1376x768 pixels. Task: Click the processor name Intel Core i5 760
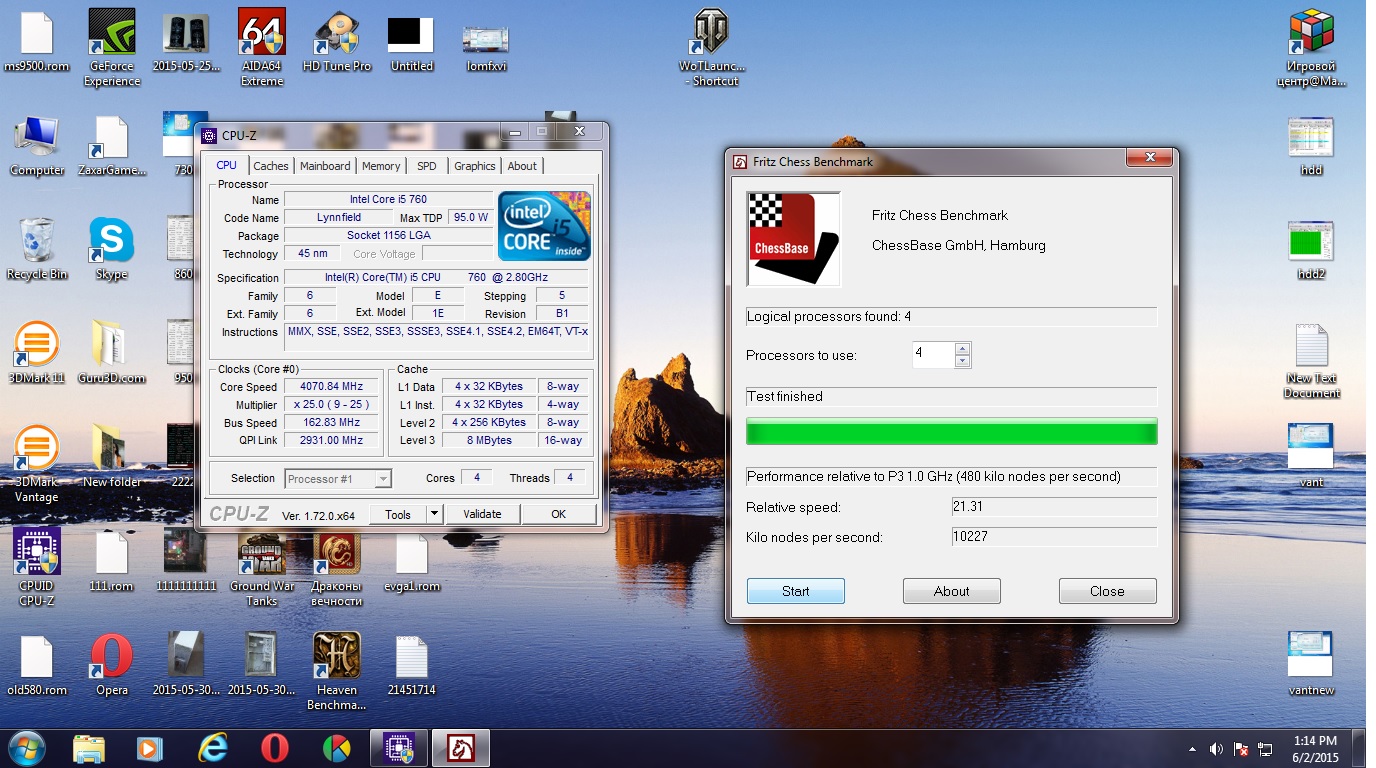coord(388,200)
